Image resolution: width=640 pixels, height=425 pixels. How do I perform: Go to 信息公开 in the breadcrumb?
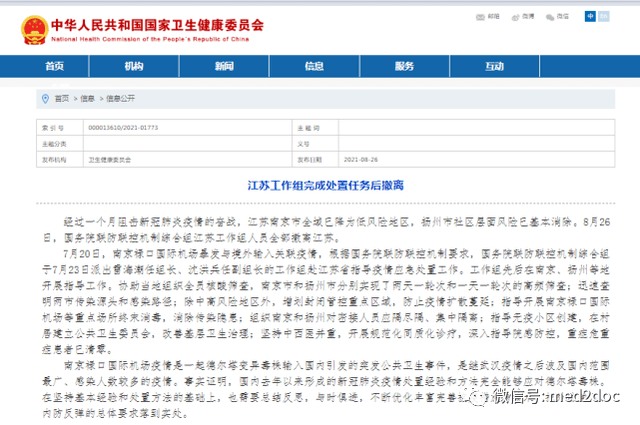120,99
